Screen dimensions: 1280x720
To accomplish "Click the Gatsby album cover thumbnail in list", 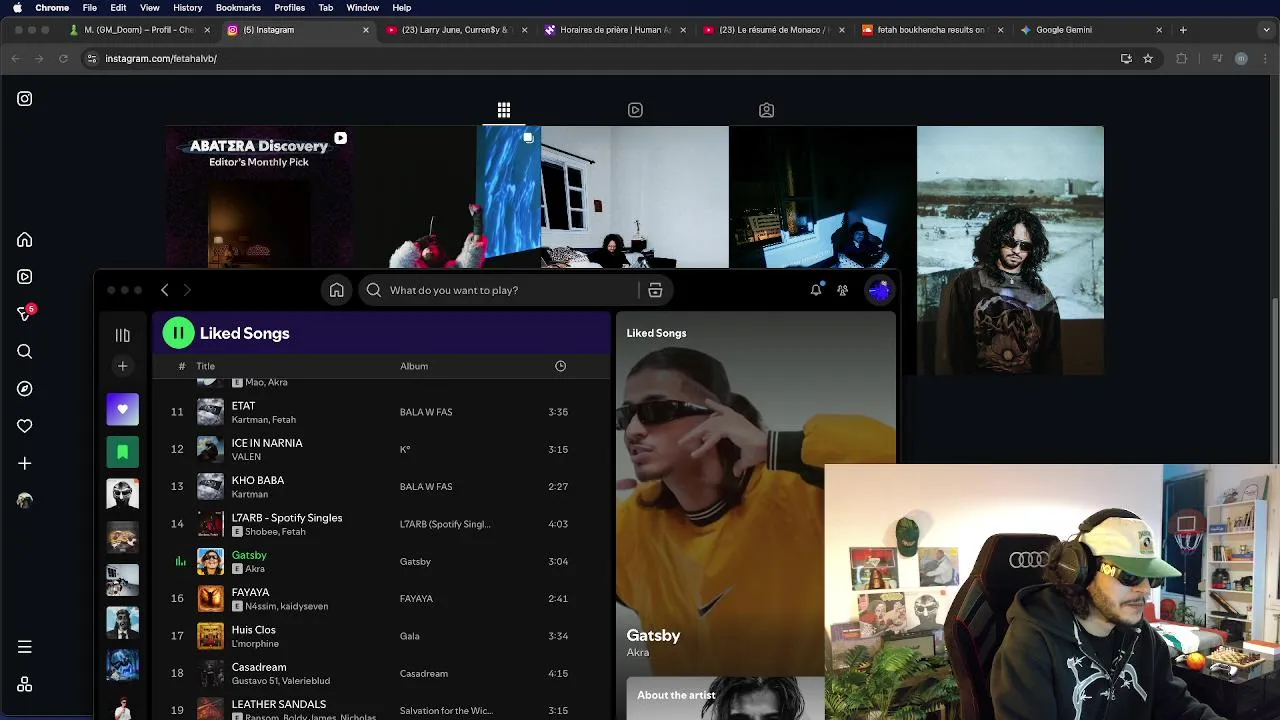I will pos(210,561).
